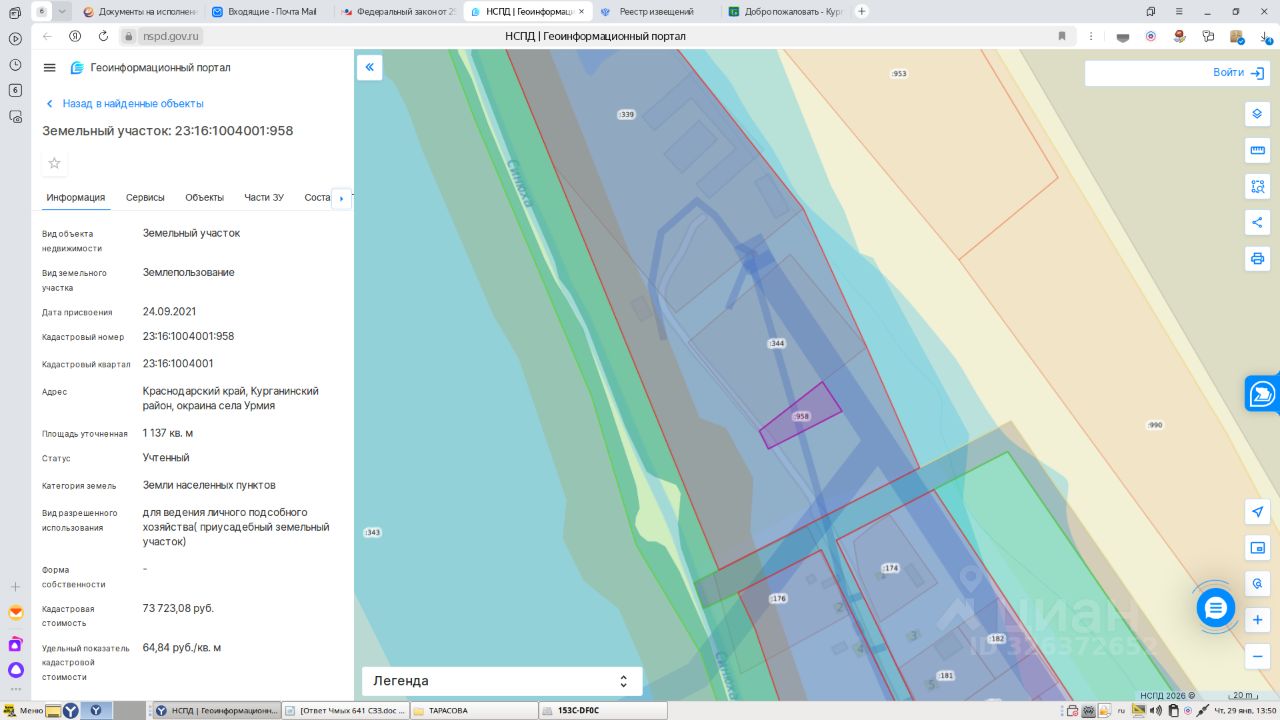
Task: Open the Части ЗУ tab
Action: tap(264, 198)
